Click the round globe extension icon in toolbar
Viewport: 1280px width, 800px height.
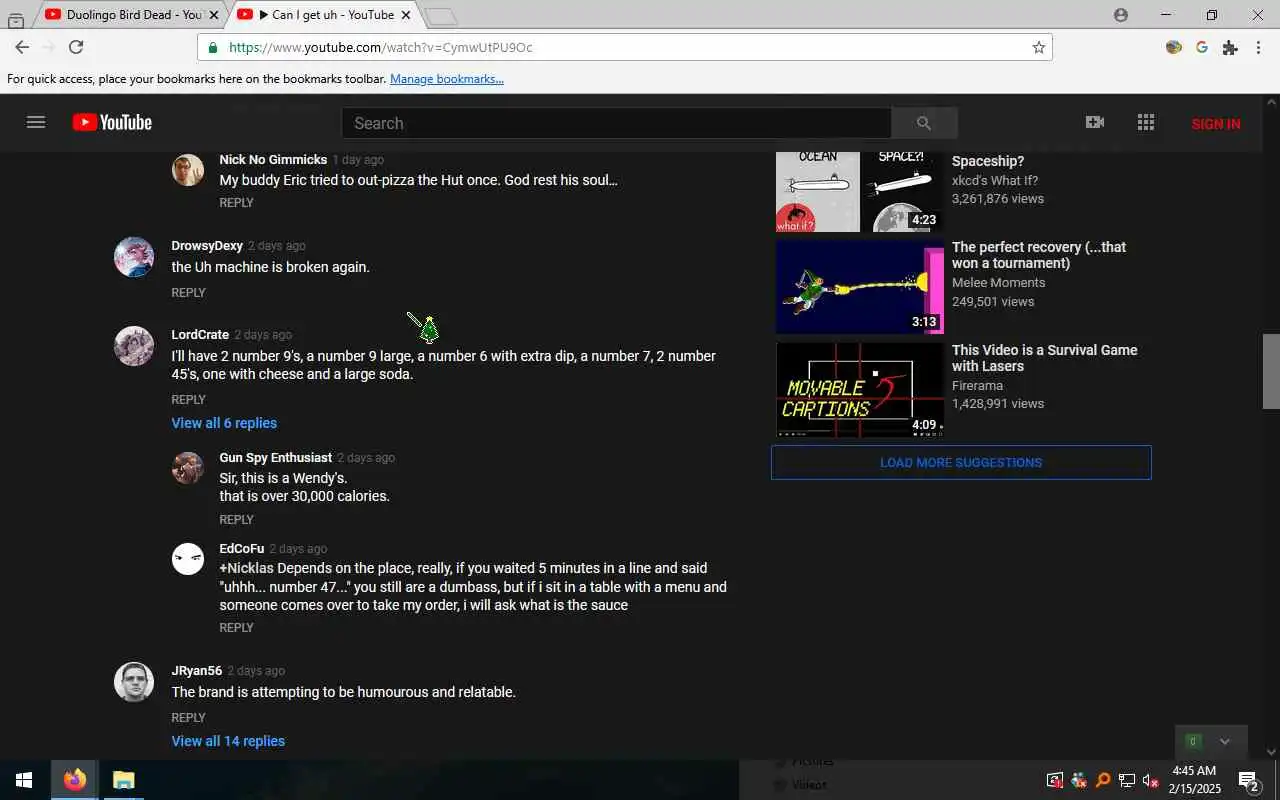click(x=1174, y=47)
